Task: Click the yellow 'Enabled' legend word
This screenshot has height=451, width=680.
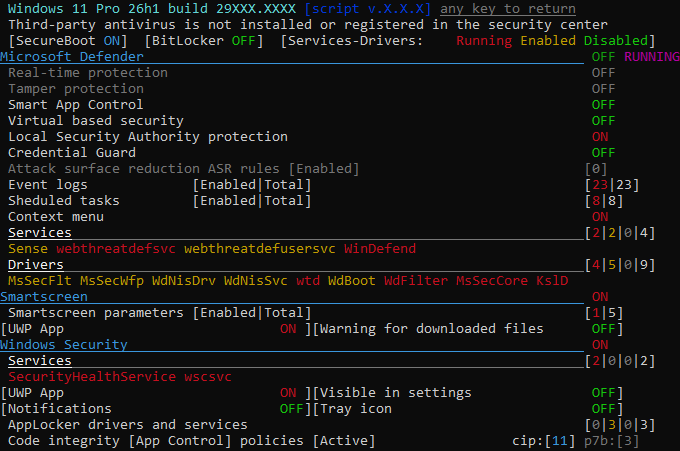Action: point(548,41)
